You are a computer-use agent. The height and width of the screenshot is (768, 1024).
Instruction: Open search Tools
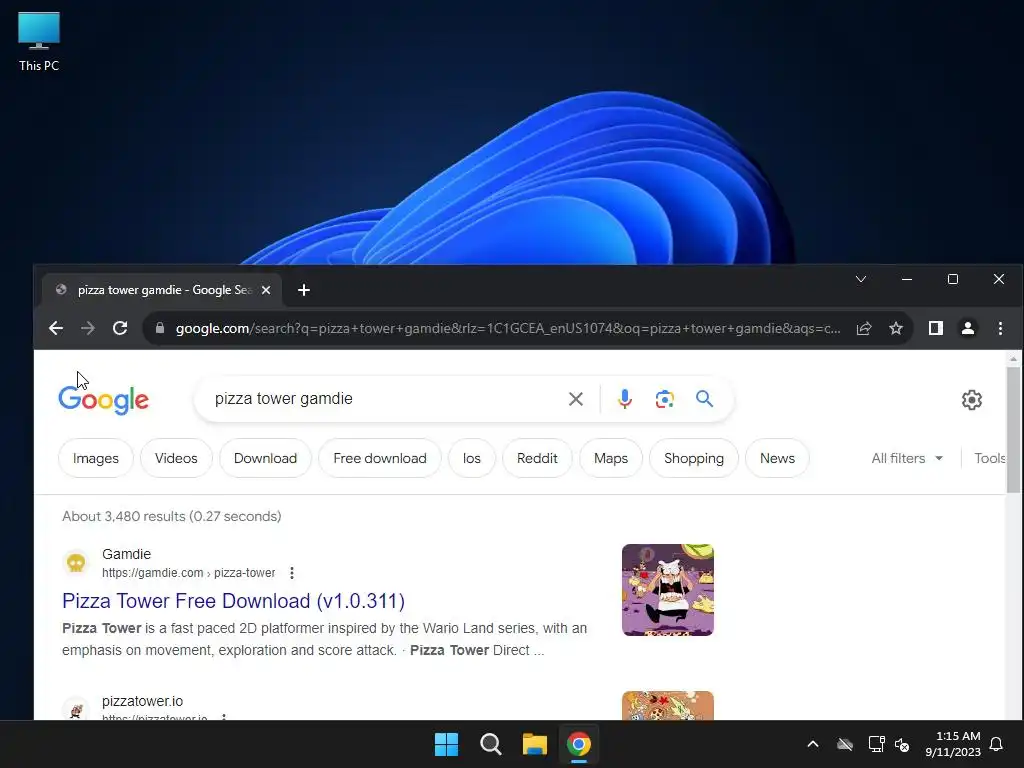tap(989, 458)
